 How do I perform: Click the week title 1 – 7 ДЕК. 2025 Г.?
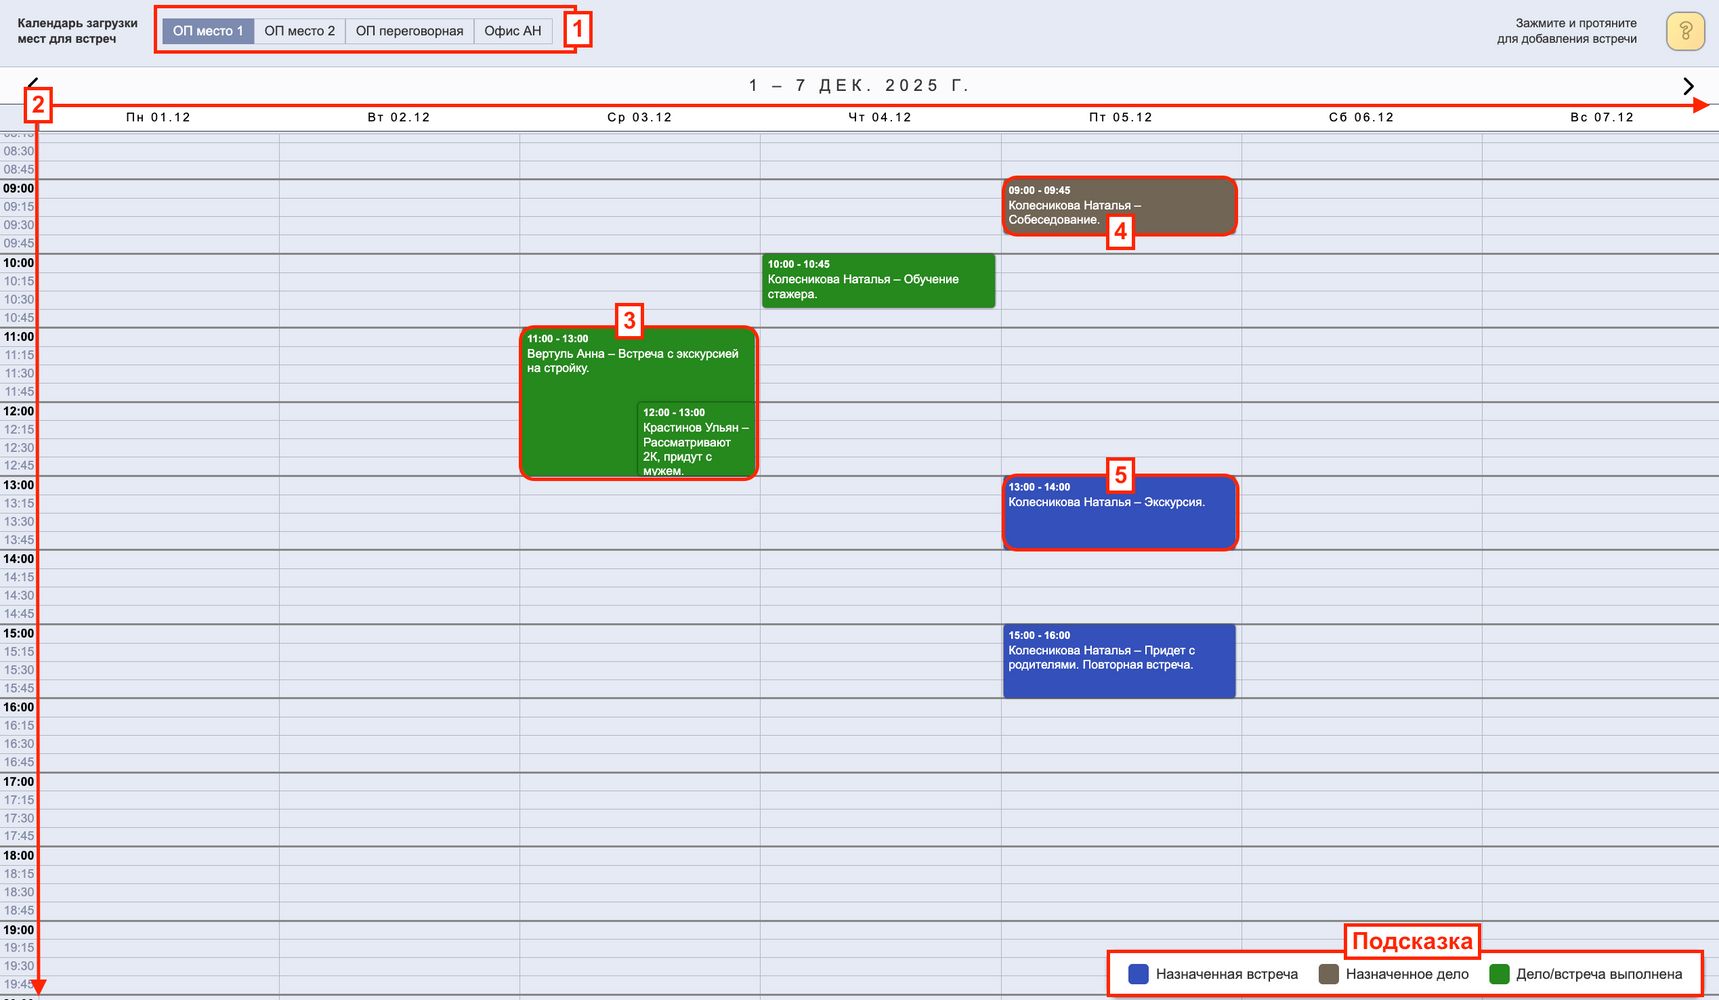859,86
